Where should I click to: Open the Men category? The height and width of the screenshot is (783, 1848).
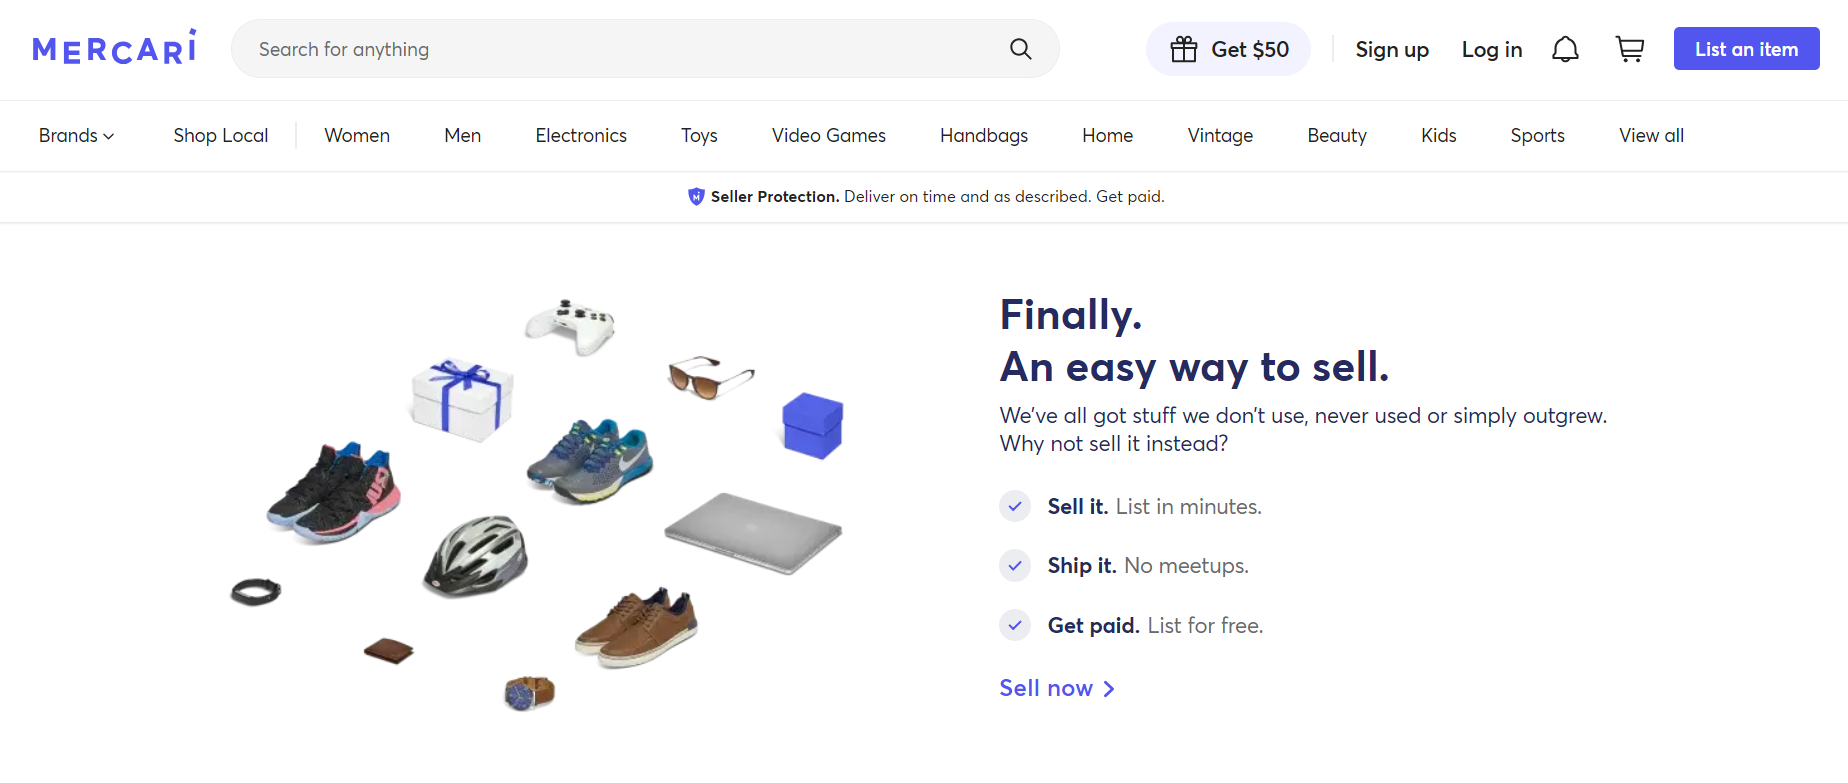coord(462,135)
